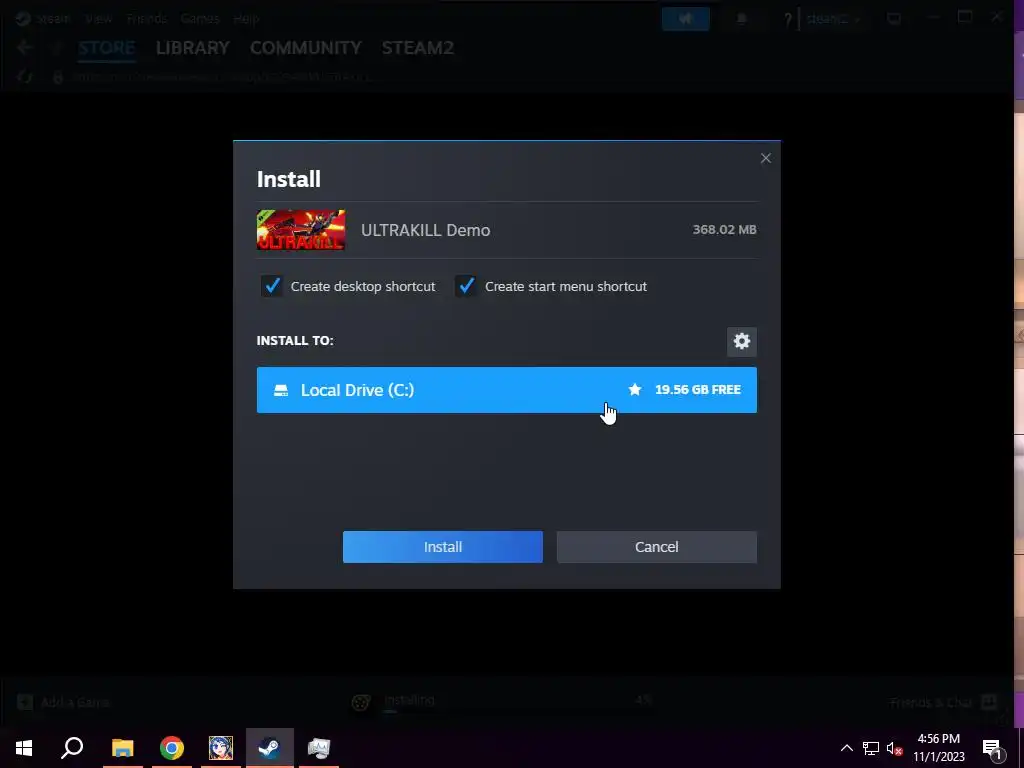Open install location settings gear
This screenshot has width=1024, height=768.
pyautogui.click(x=742, y=342)
